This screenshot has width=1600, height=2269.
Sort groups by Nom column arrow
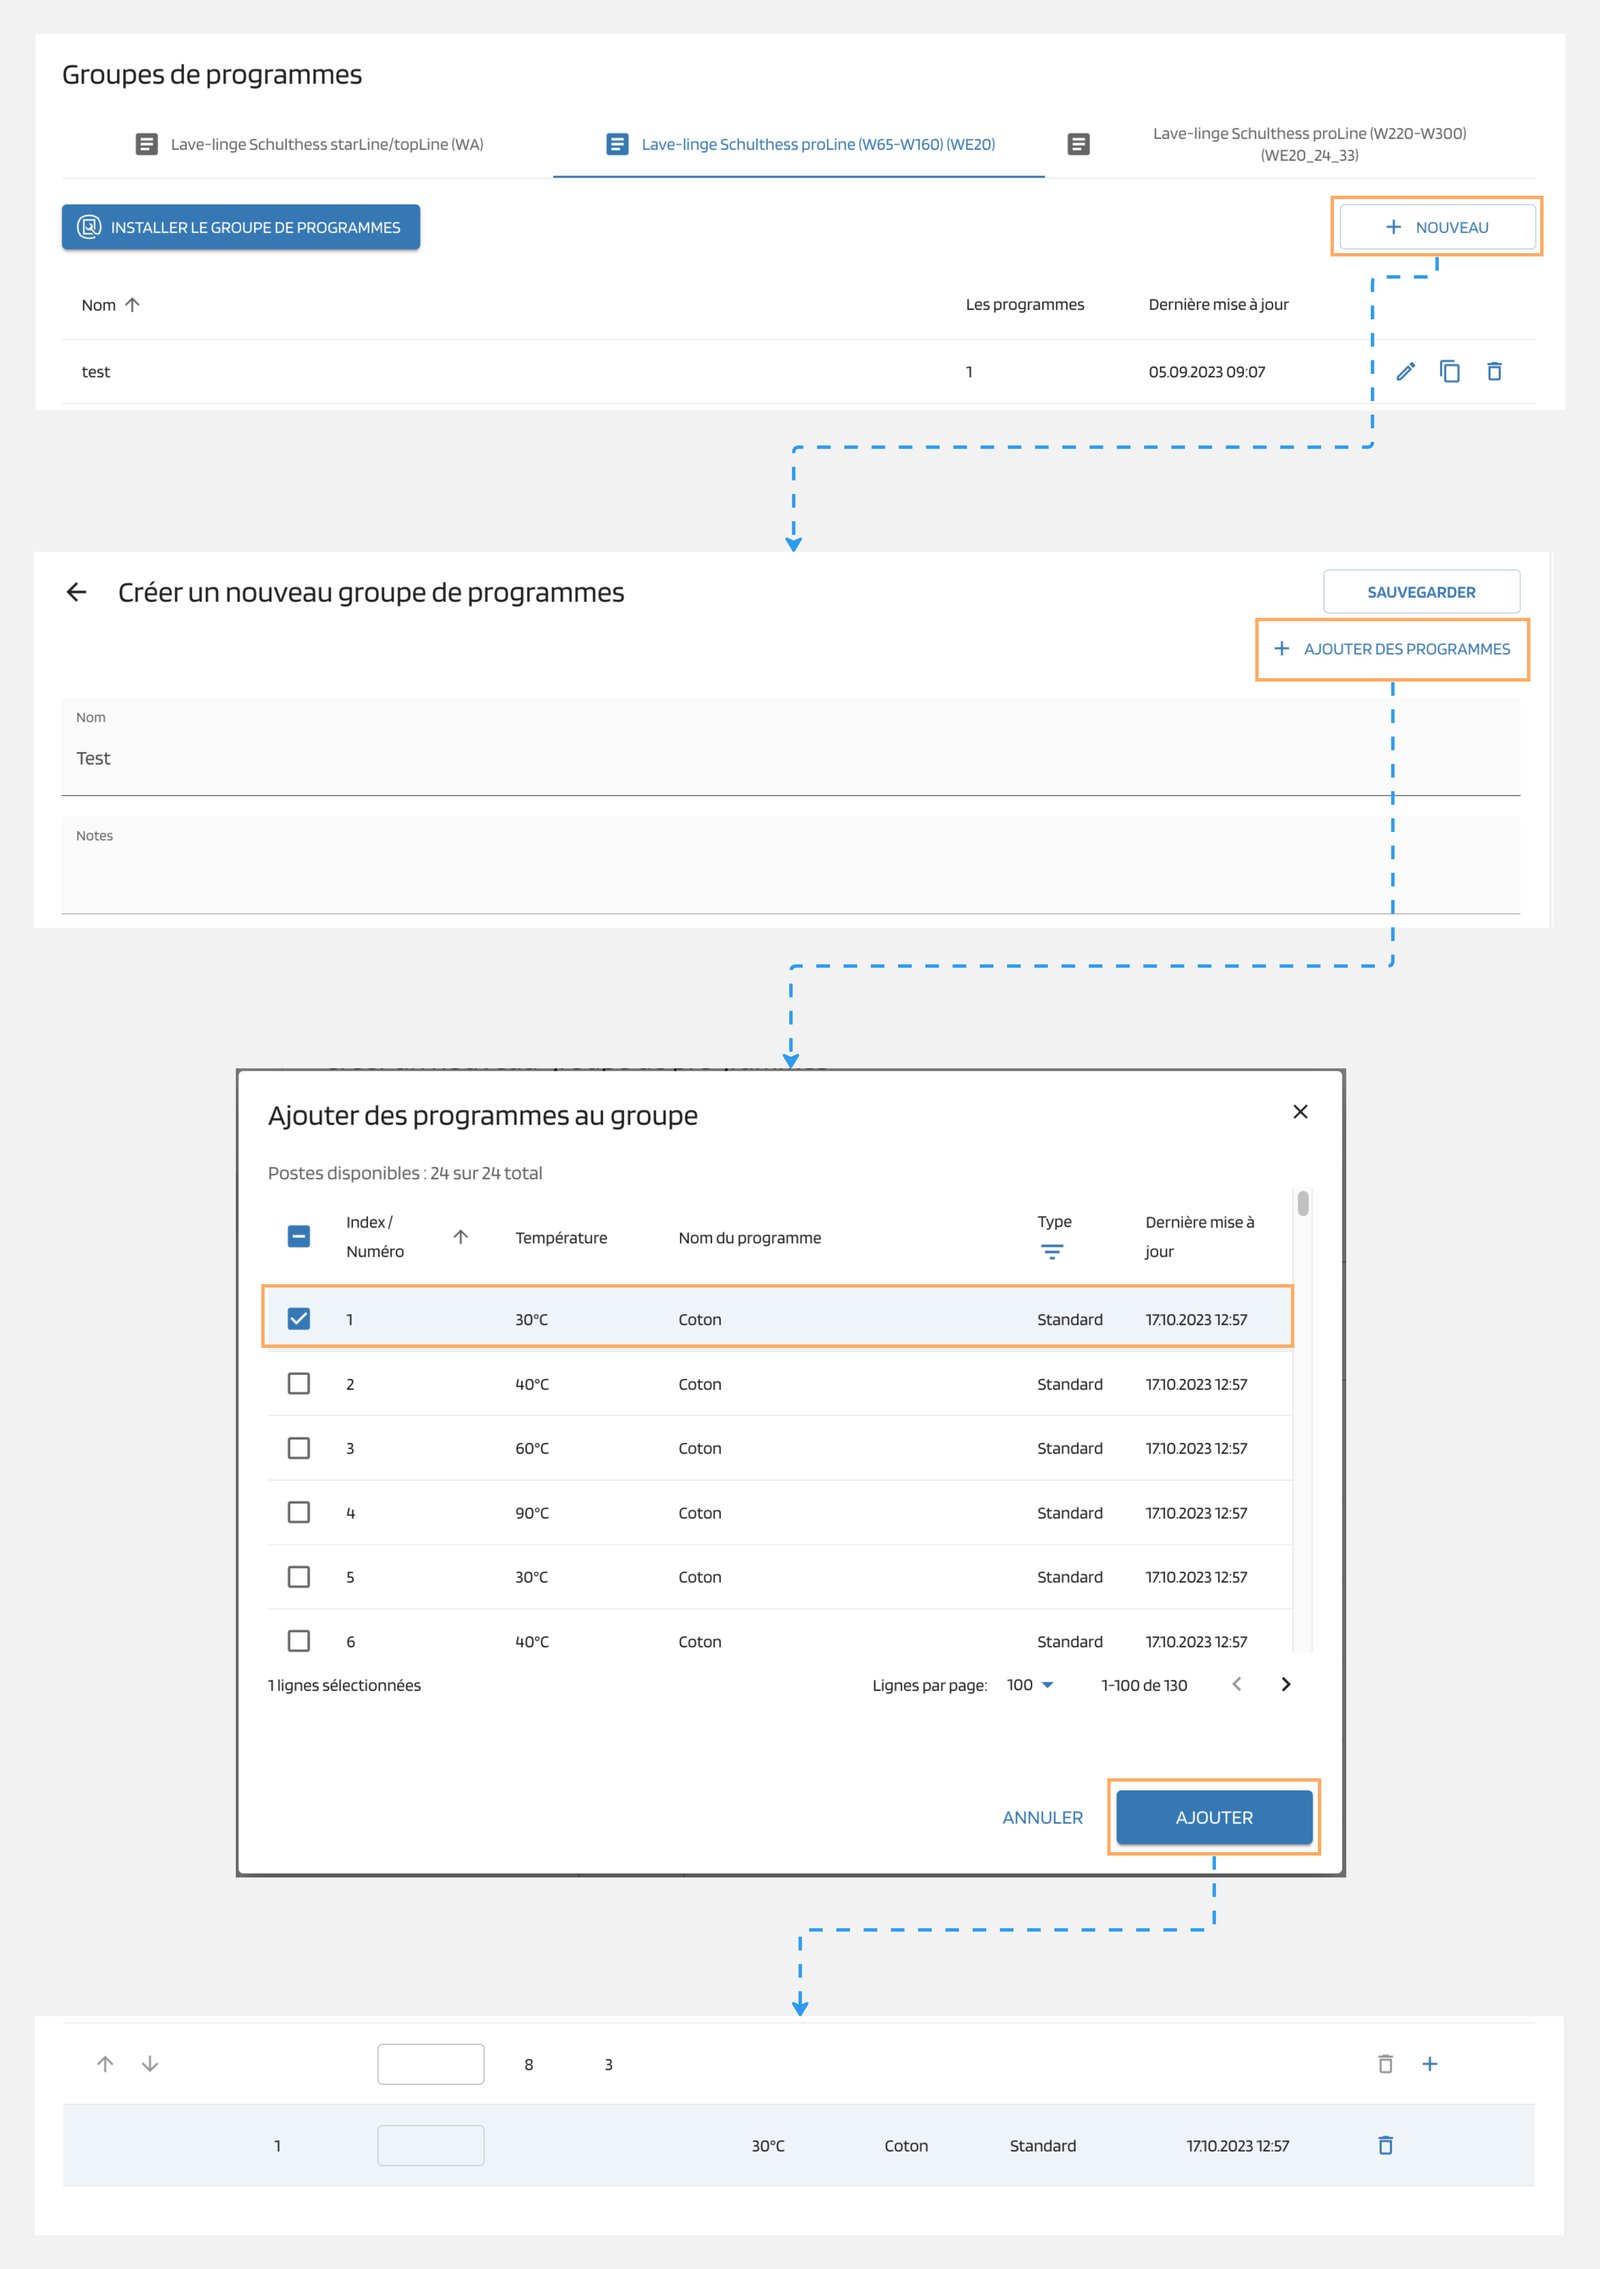(x=132, y=305)
